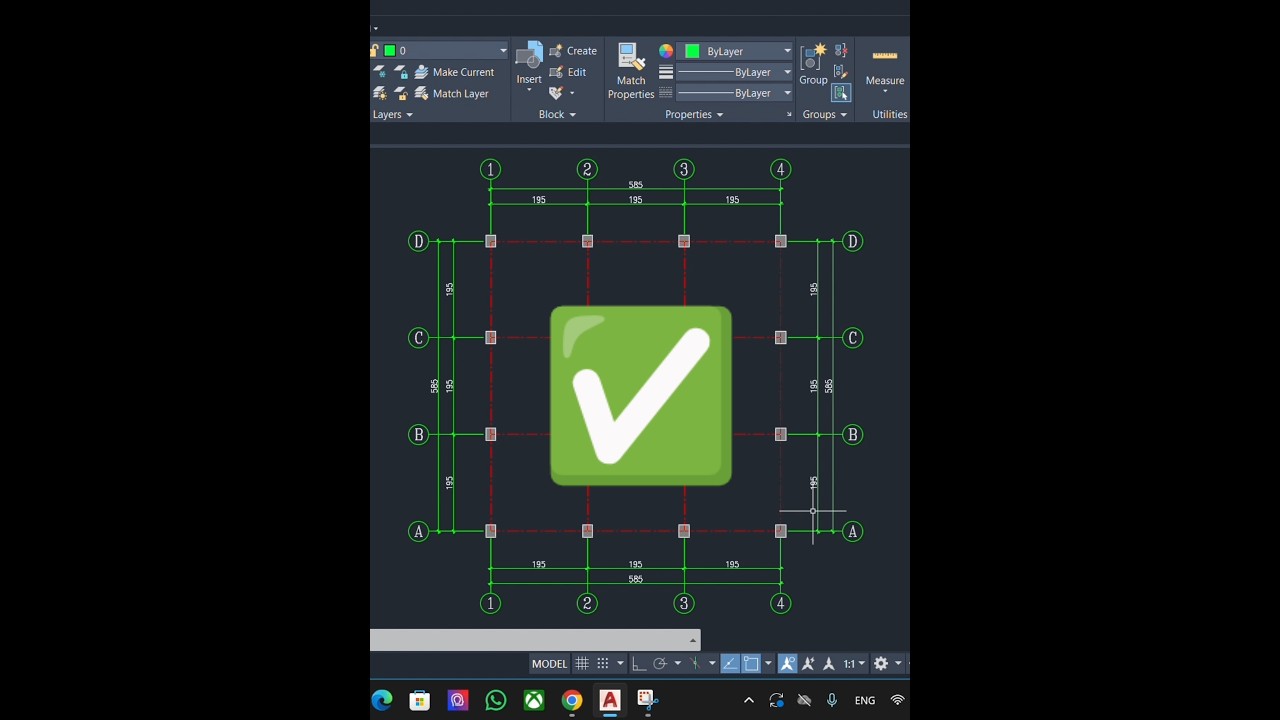Open the annotation scale 1:1 dropdown
This screenshot has width=1280, height=720.
(x=854, y=663)
